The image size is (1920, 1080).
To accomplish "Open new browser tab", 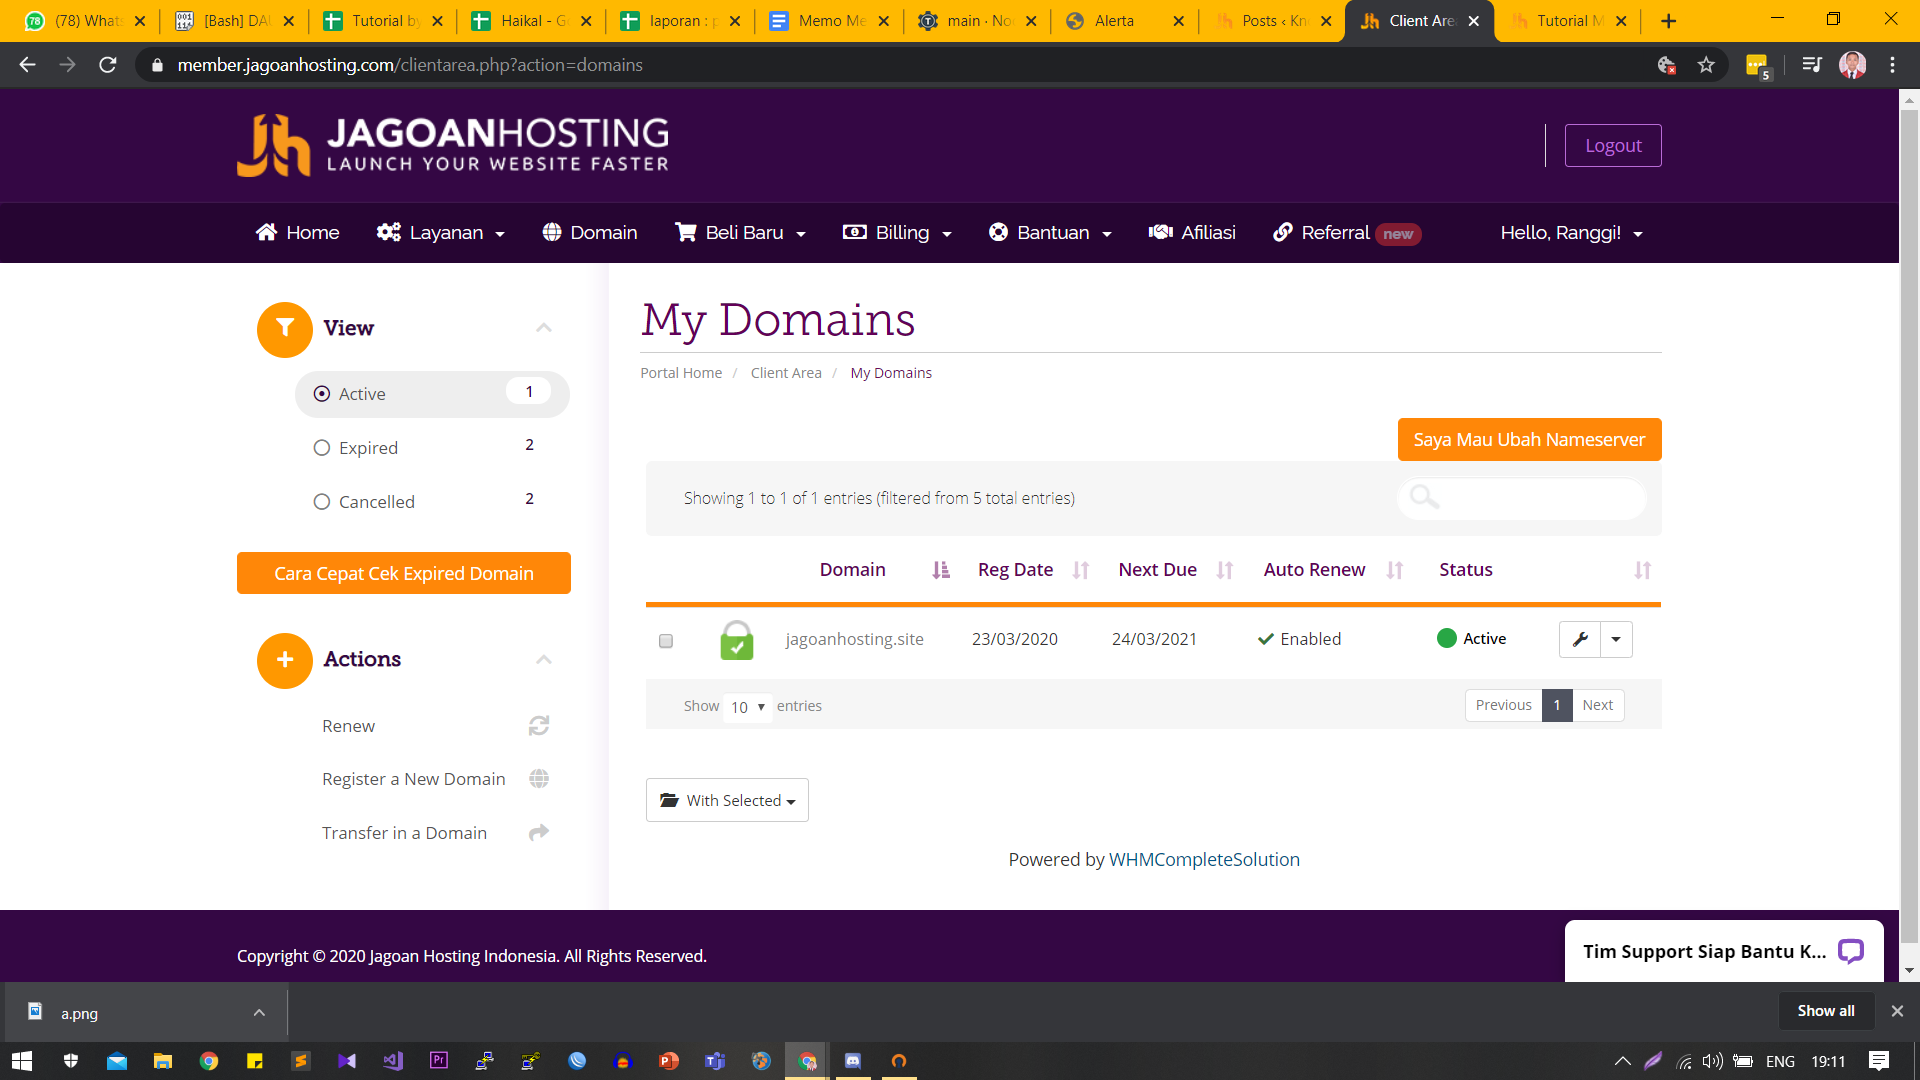I will pos(1668,21).
